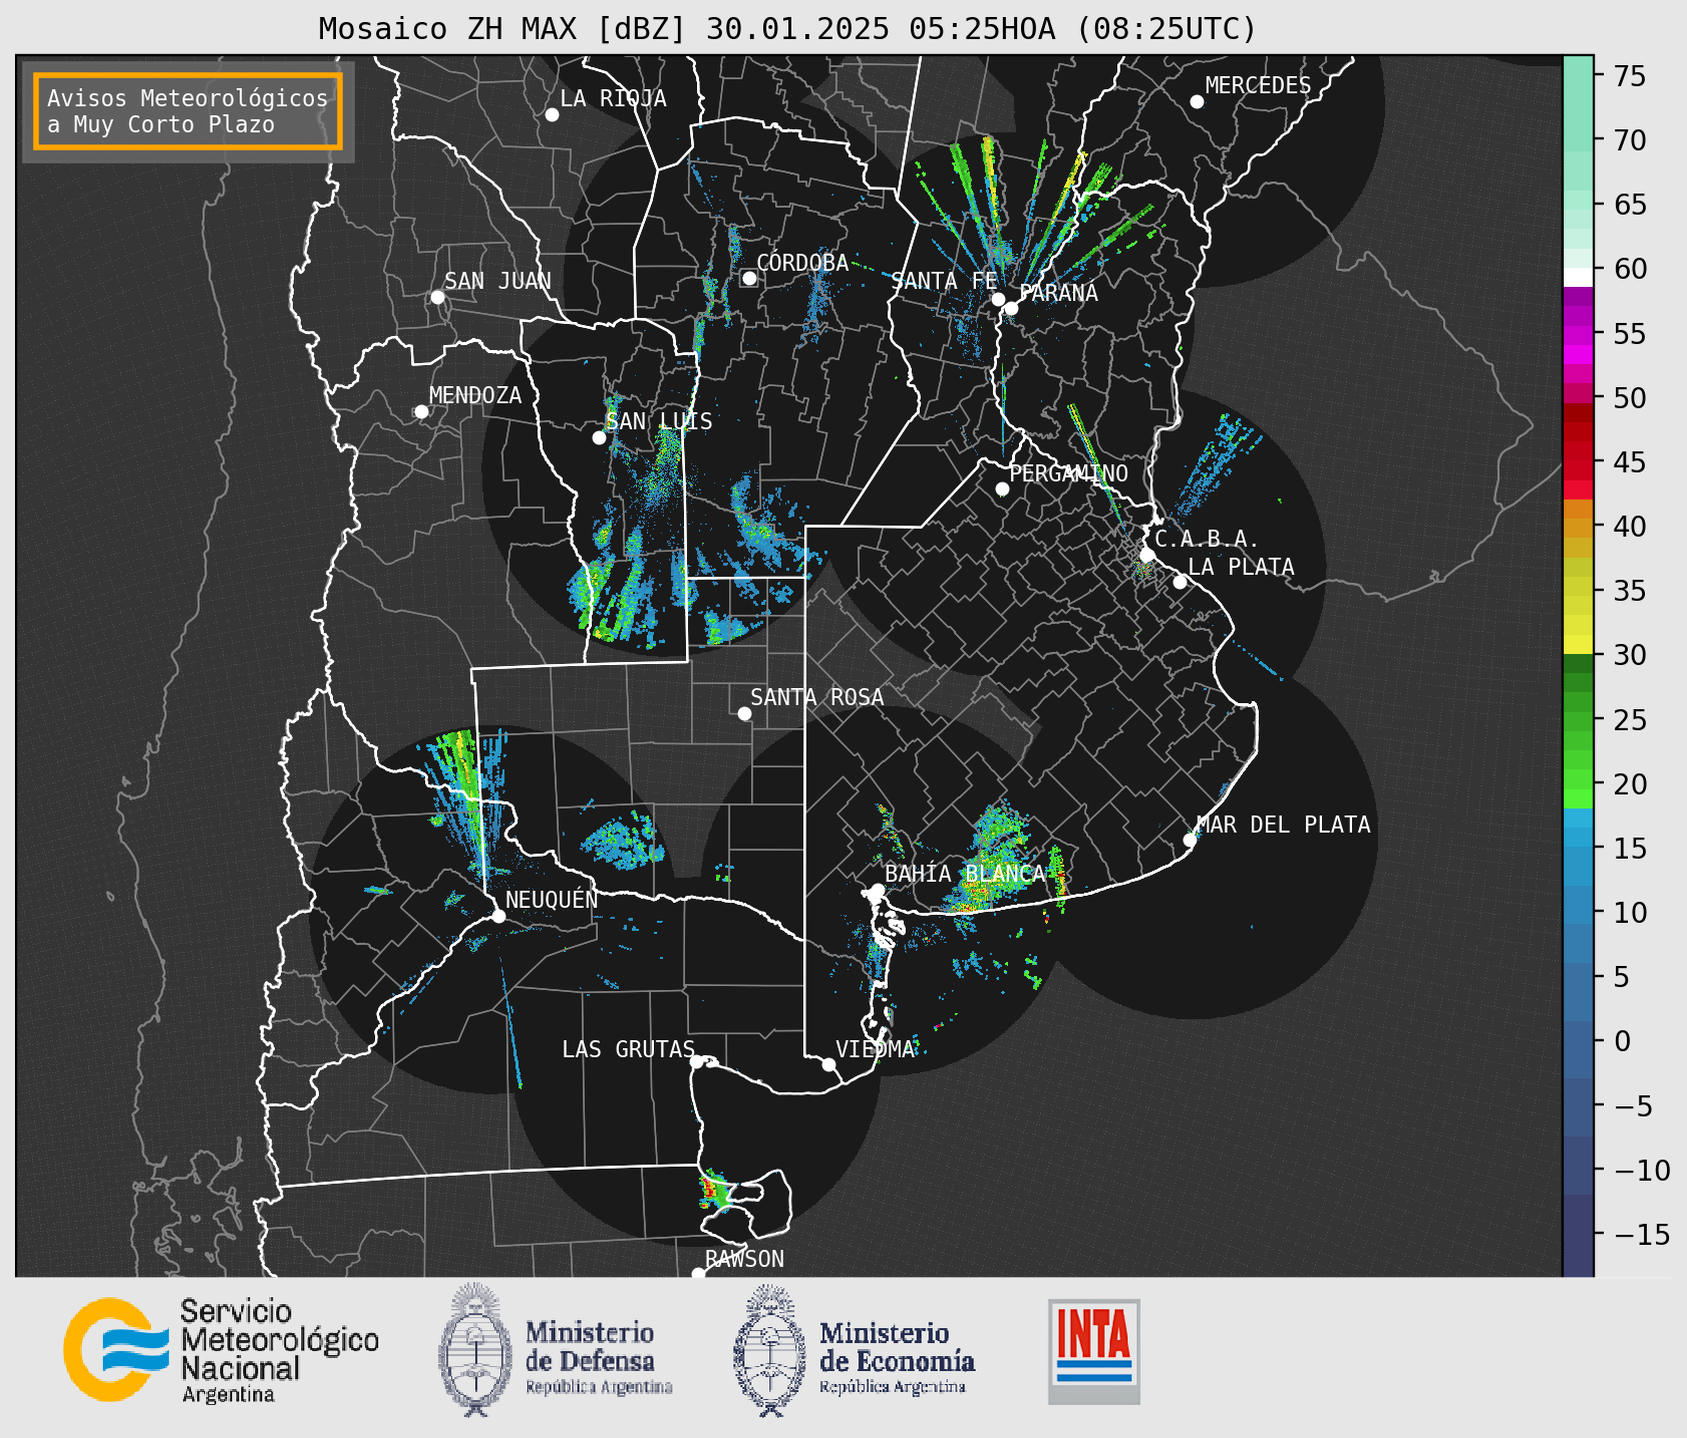Click the Ministerio de Economía text
This screenshot has height=1438, width=1687.
(897, 1358)
